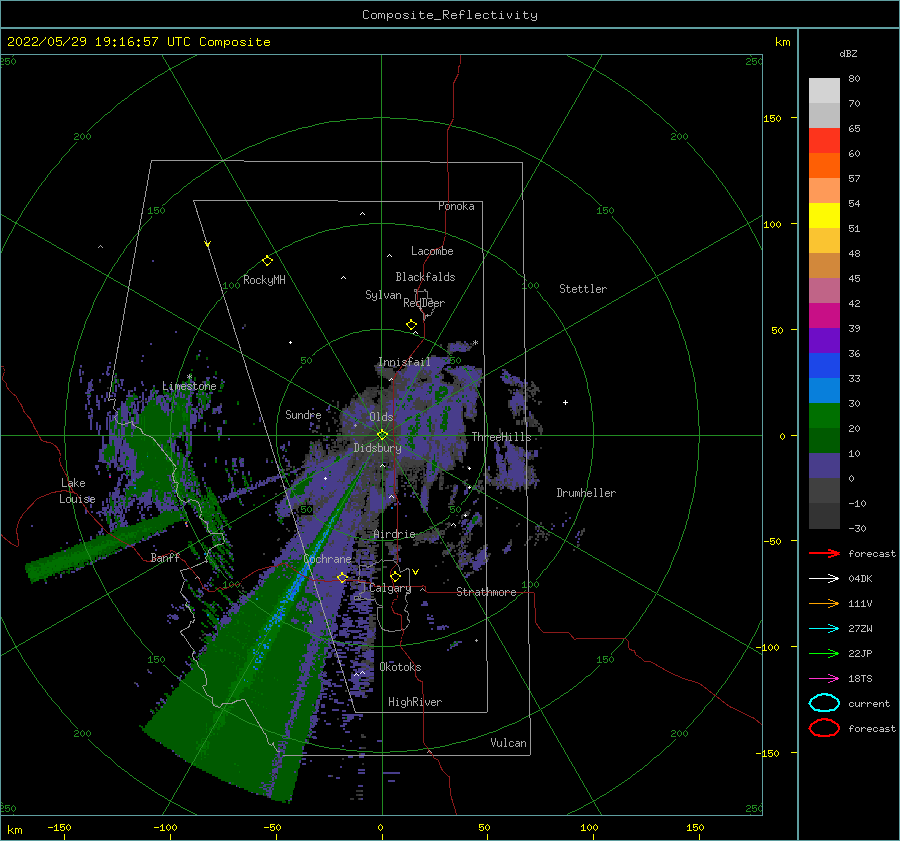Image resolution: width=900 pixels, height=841 pixels.
Task: Click the Ponoka city label
Action: coord(456,206)
